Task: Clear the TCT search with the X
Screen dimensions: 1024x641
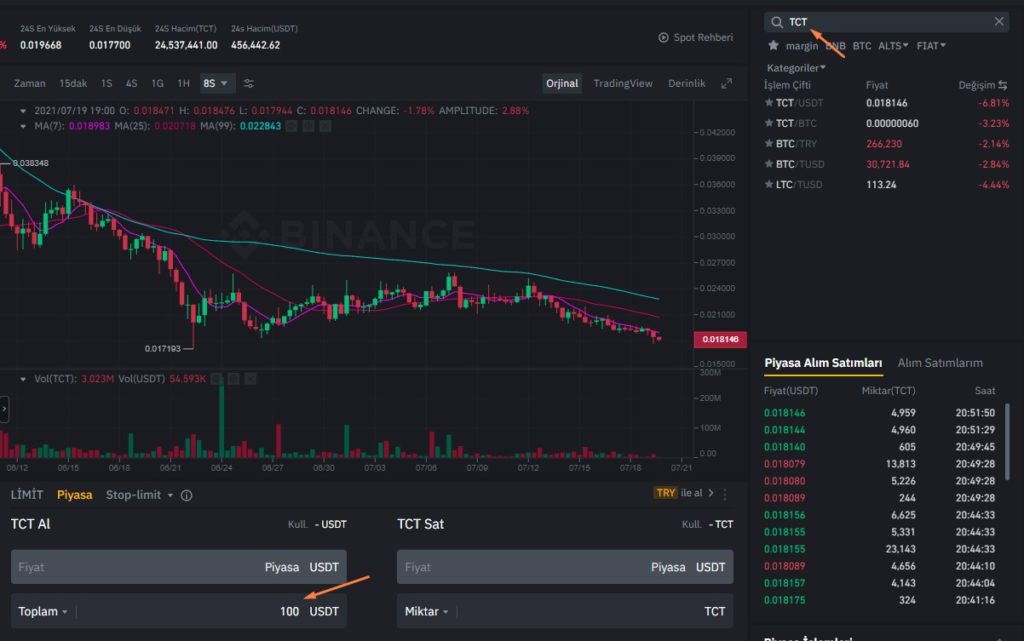Action: 999,22
